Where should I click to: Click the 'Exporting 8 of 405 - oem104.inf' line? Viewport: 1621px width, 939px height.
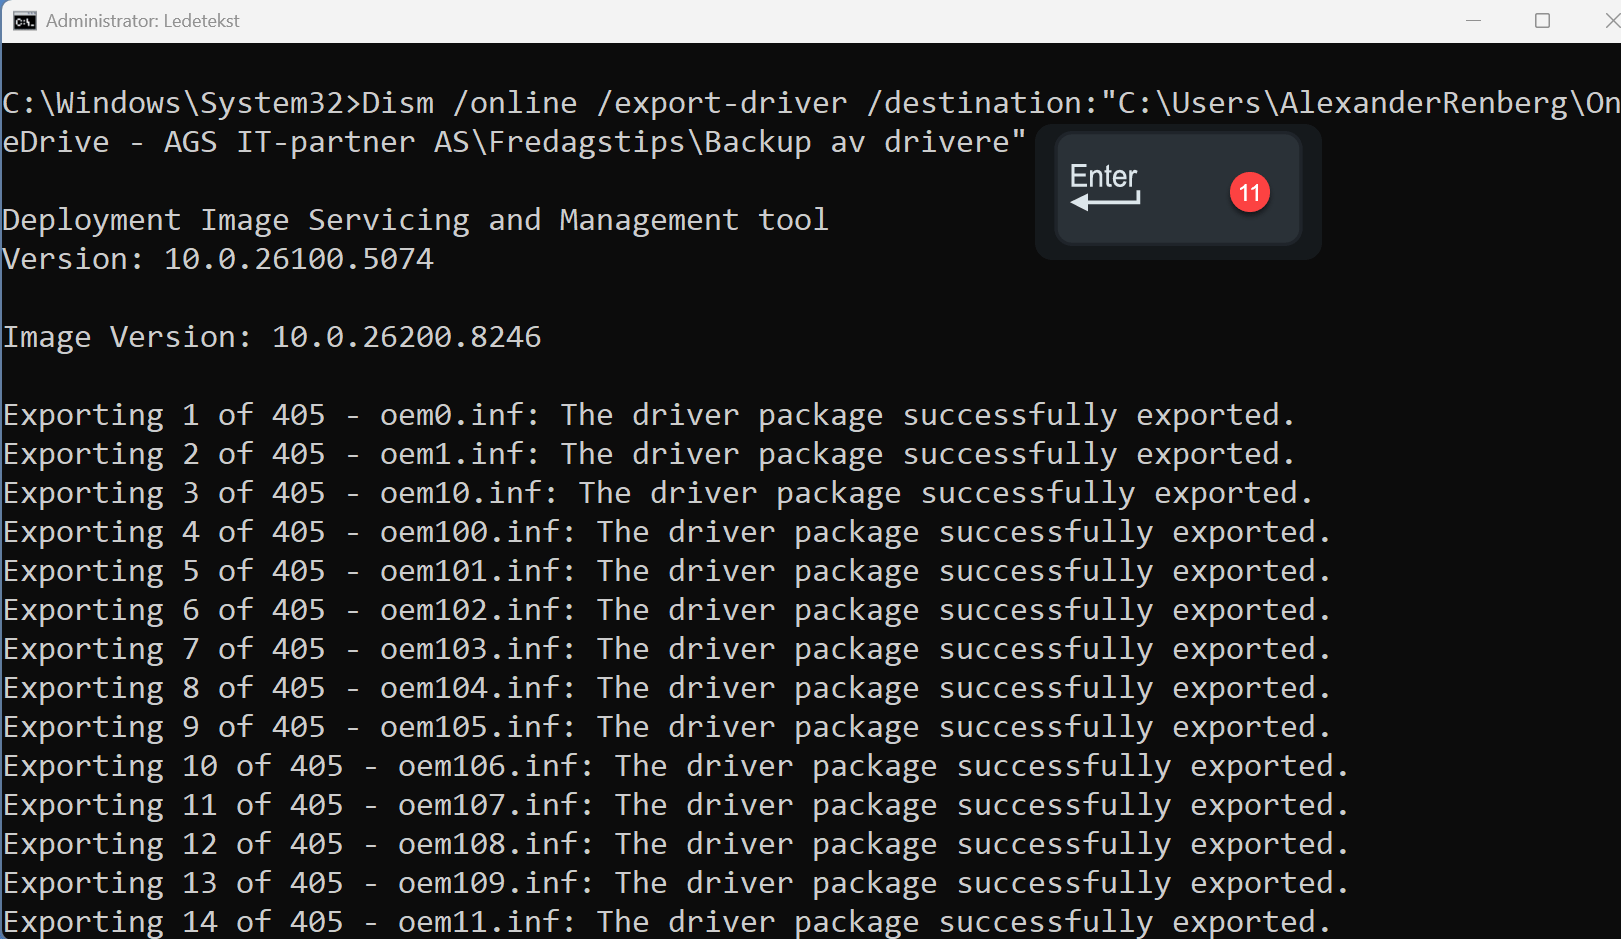click(667, 688)
